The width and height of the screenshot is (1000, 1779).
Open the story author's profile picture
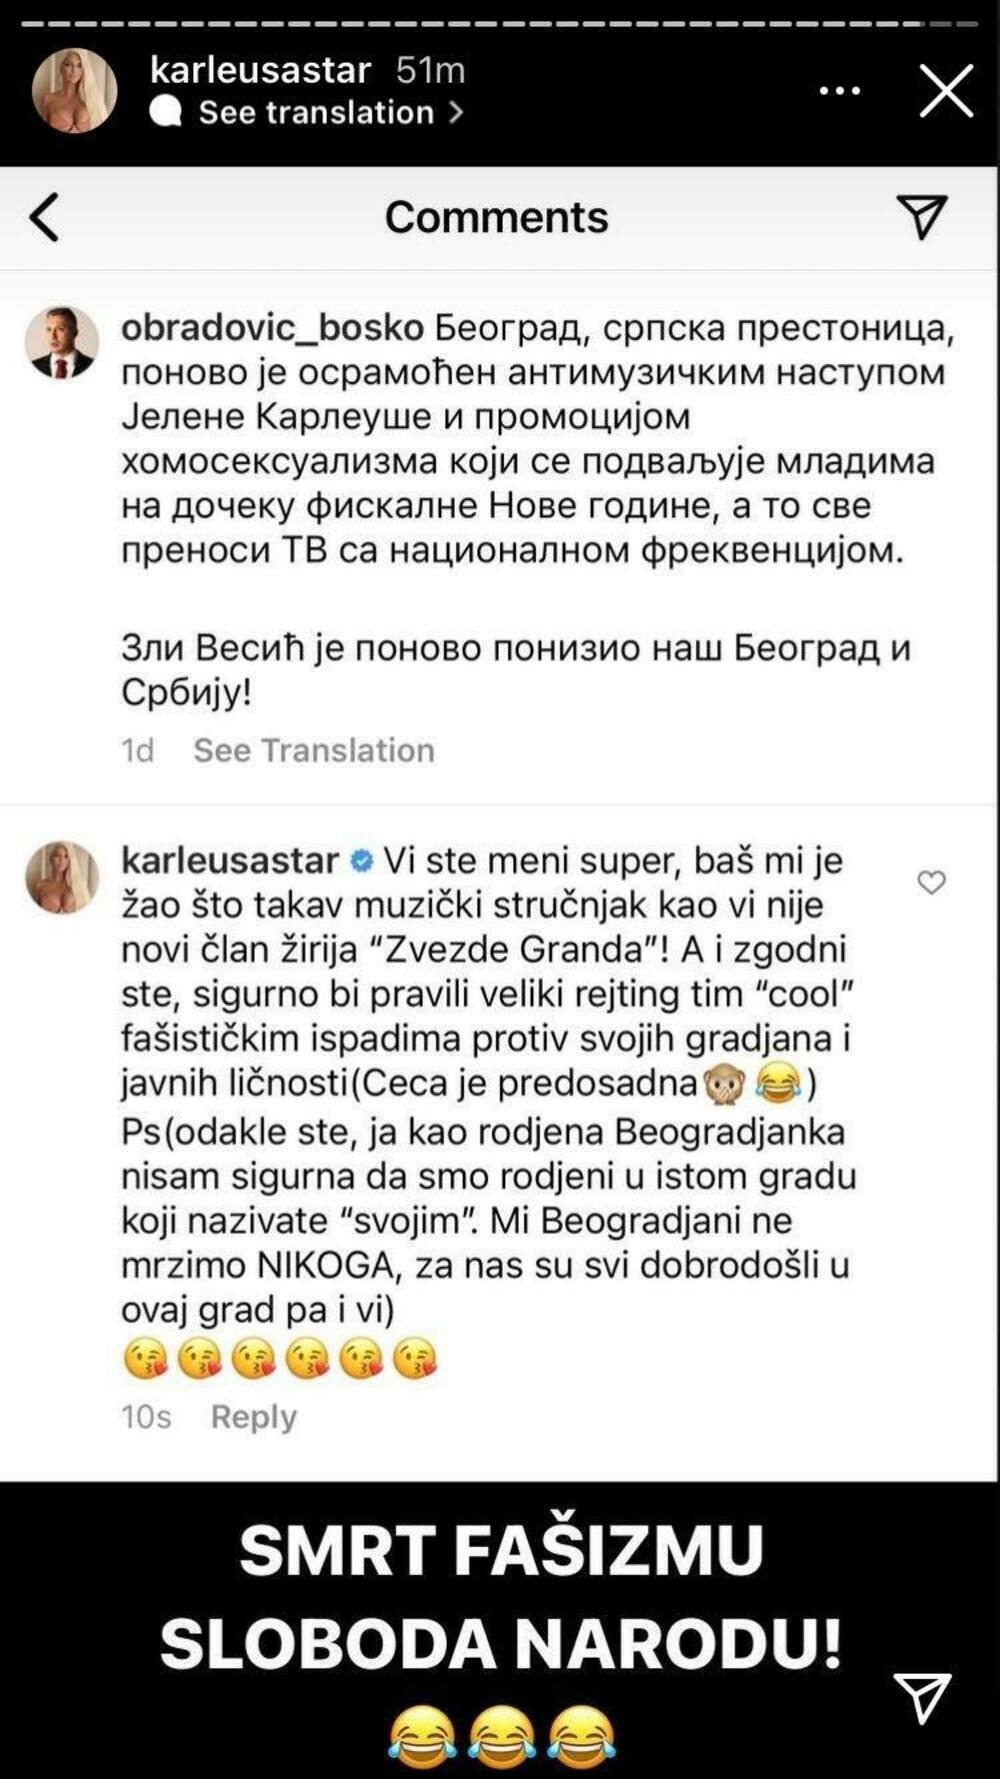(74, 90)
